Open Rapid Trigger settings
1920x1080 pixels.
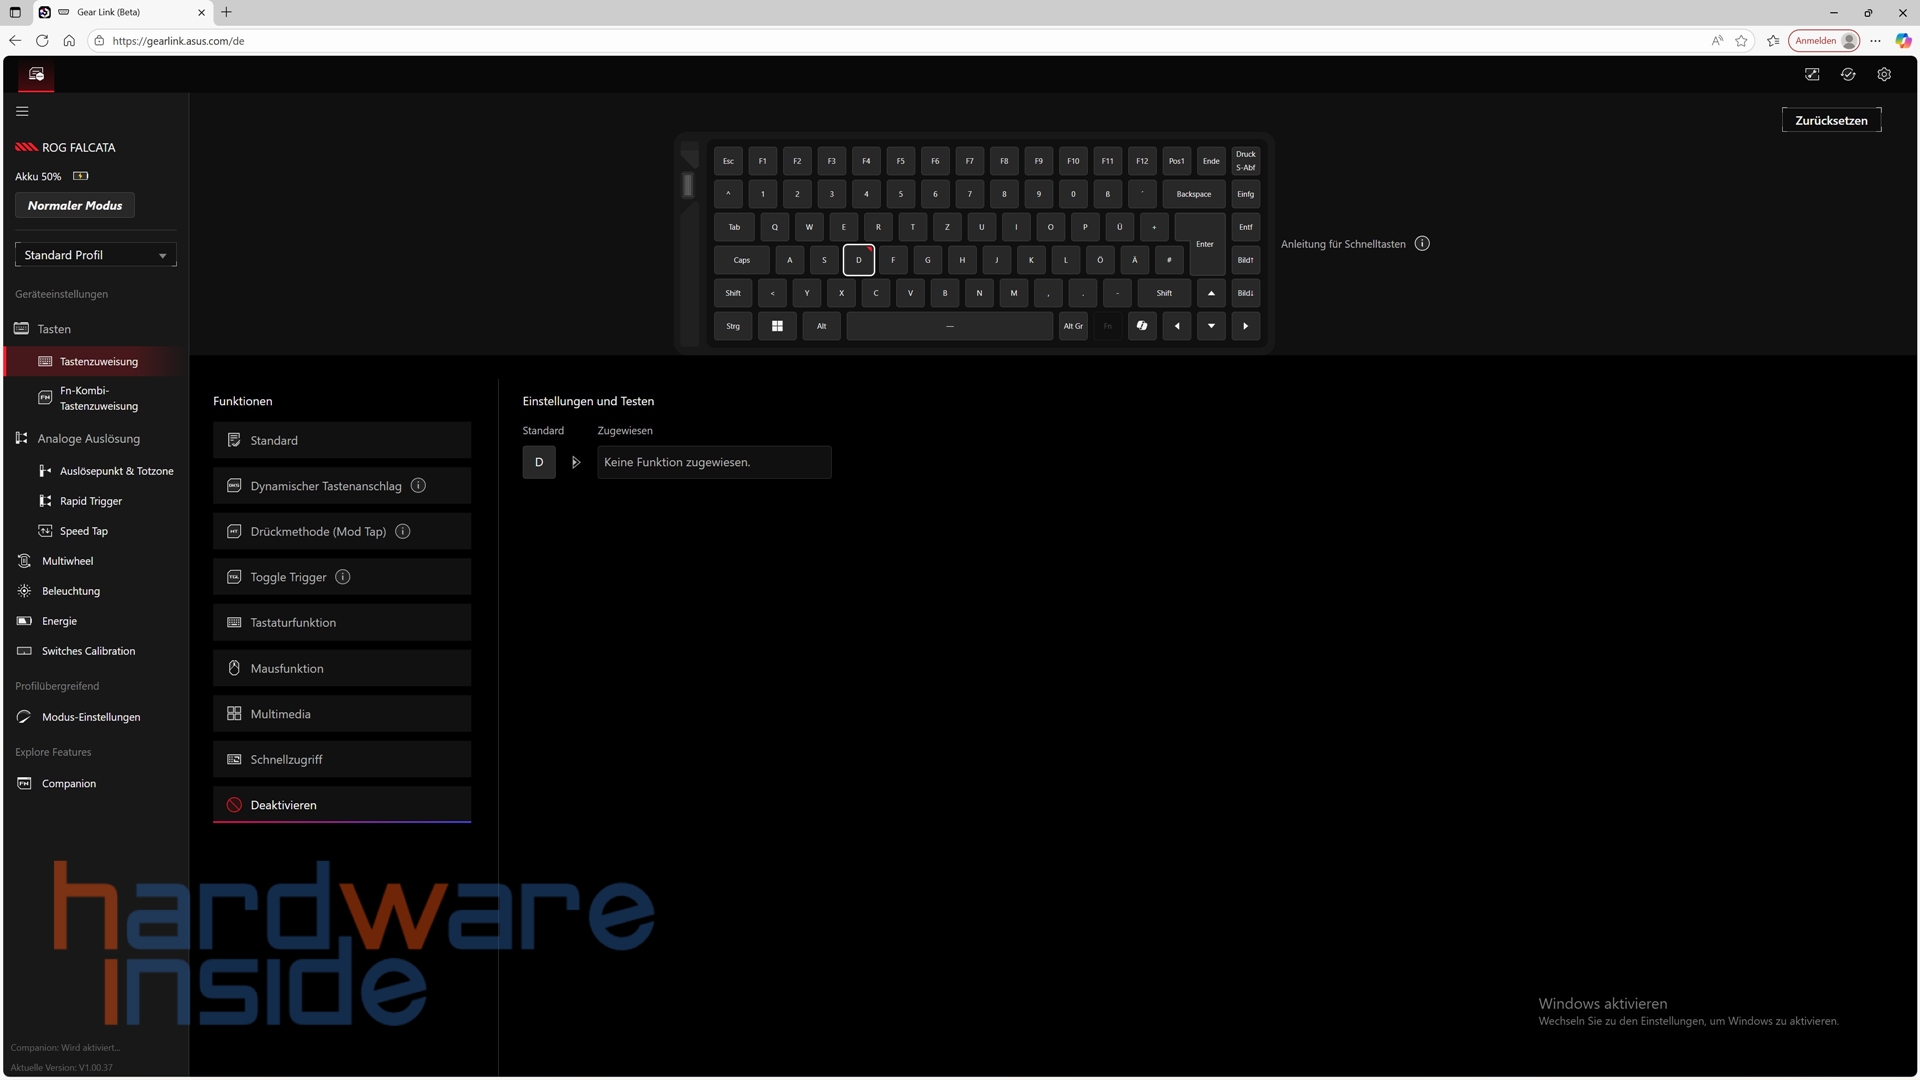[90, 501]
